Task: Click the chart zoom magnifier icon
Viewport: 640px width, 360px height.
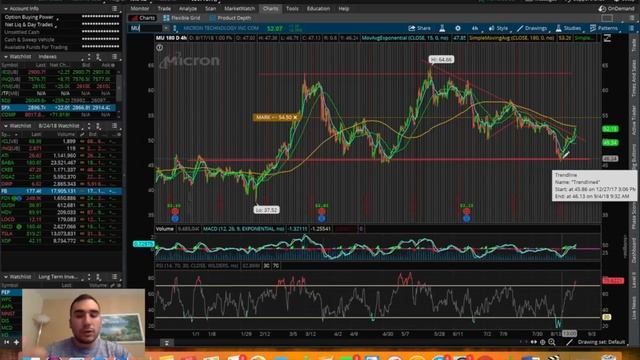Action: coord(552,342)
